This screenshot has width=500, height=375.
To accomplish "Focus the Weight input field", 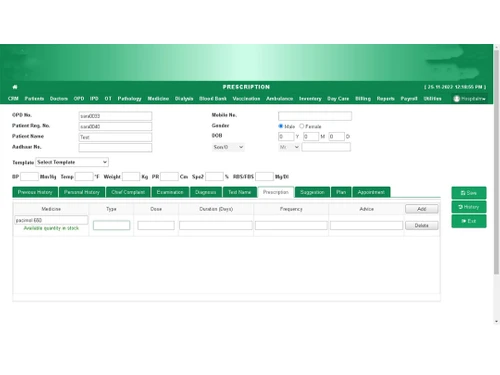I will (x=131, y=177).
